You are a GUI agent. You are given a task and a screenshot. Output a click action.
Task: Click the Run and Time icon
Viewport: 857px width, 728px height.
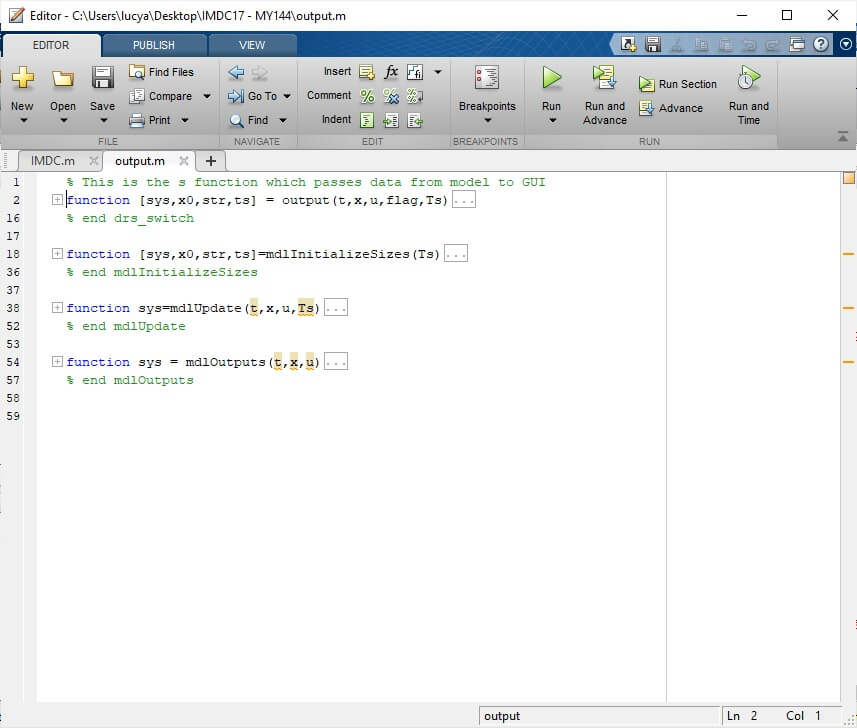pos(748,77)
